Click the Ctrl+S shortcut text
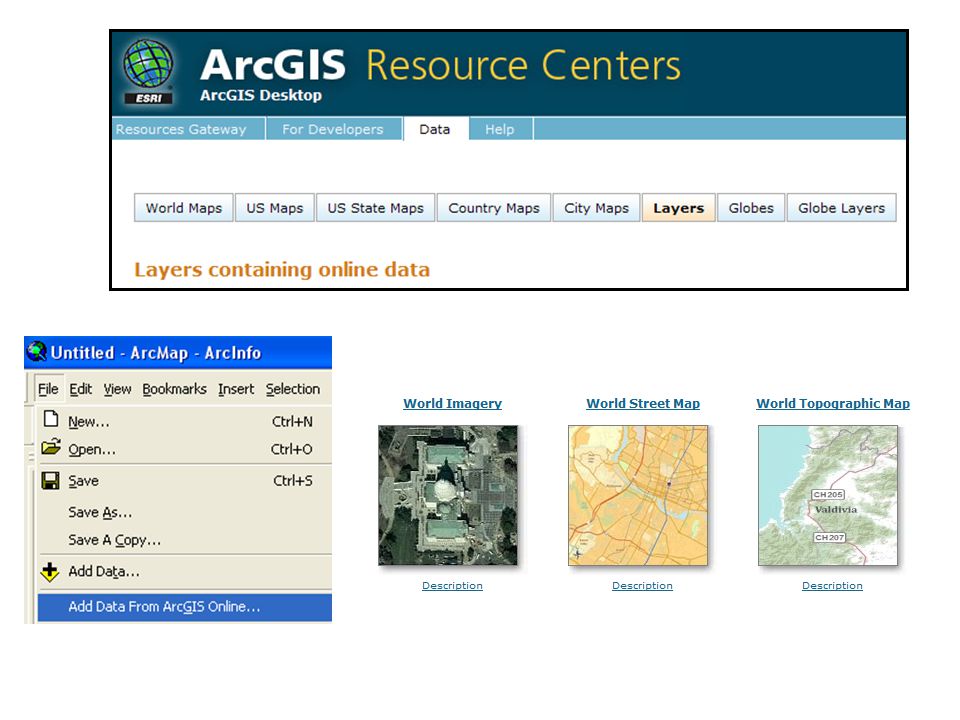960x720 pixels. pyautogui.click(x=293, y=481)
